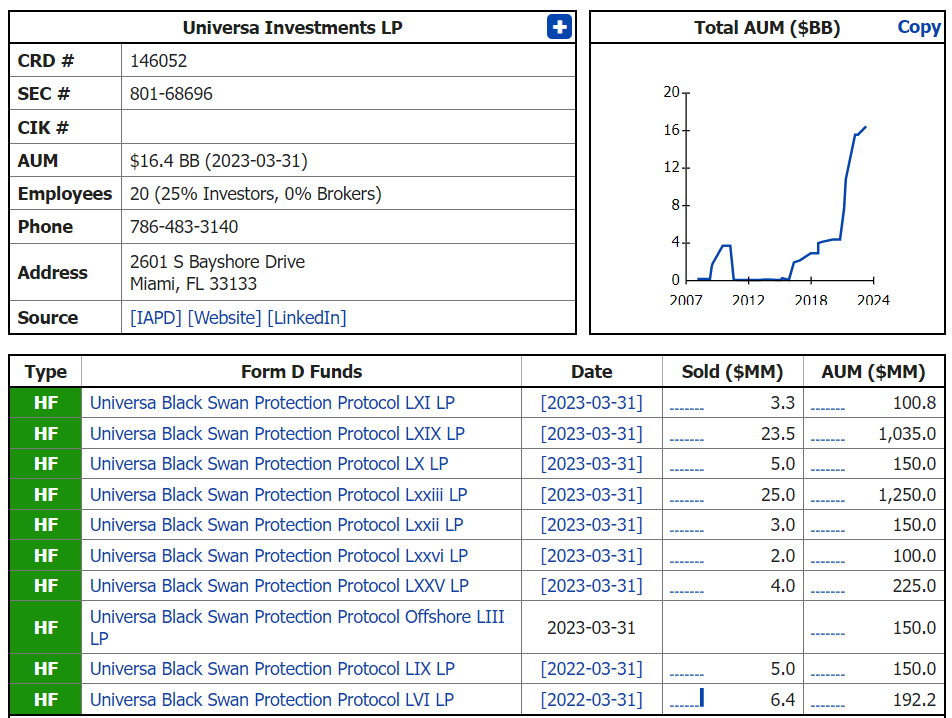Screen dimensions: 952x718
Task: Click the AUM ($MM) column header
Action: click(x=873, y=372)
